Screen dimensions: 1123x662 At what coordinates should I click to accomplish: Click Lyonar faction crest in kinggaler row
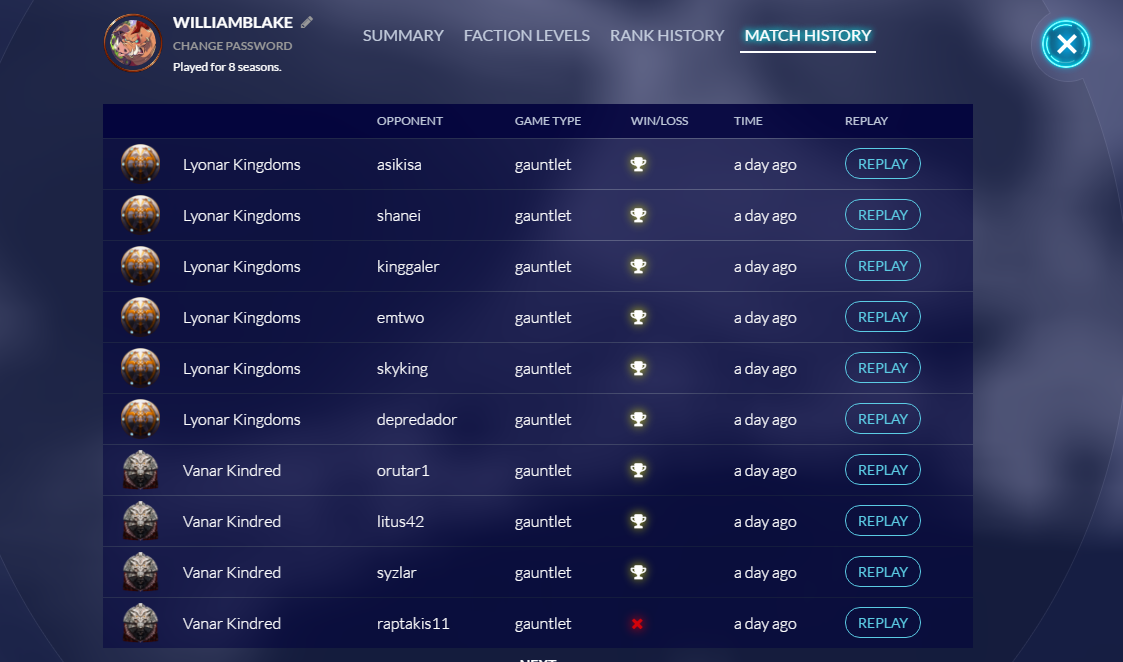click(x=140, y=266)
